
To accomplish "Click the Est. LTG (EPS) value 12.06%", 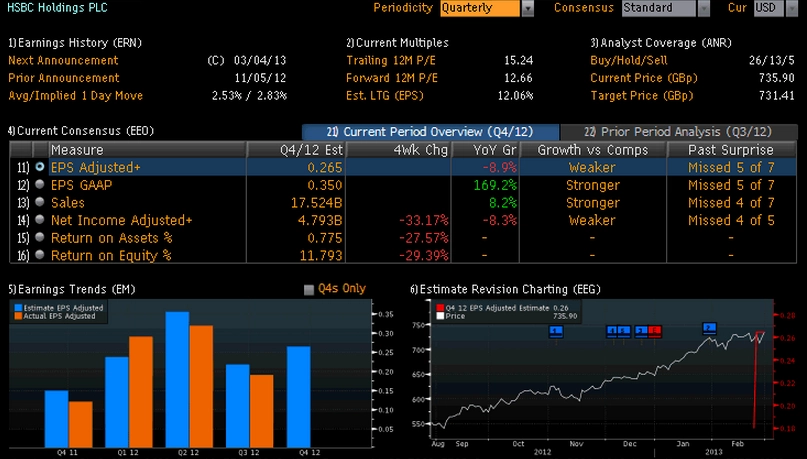I will tap(515, 95).
